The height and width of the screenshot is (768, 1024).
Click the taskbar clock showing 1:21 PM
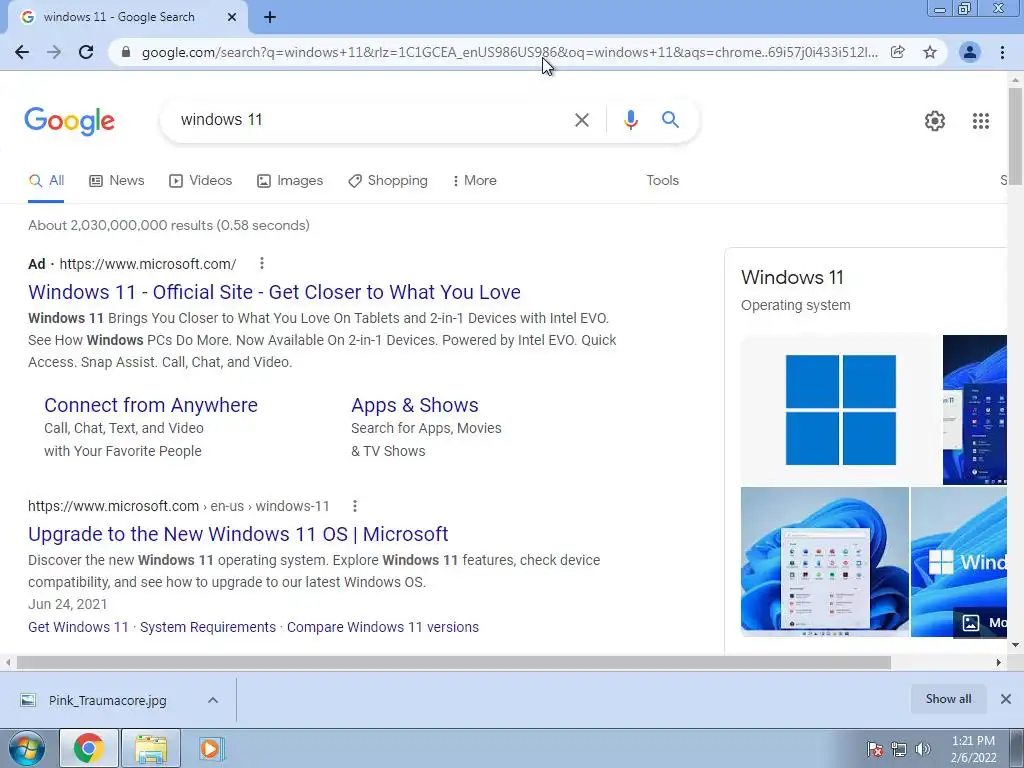[x=973, y=749]
